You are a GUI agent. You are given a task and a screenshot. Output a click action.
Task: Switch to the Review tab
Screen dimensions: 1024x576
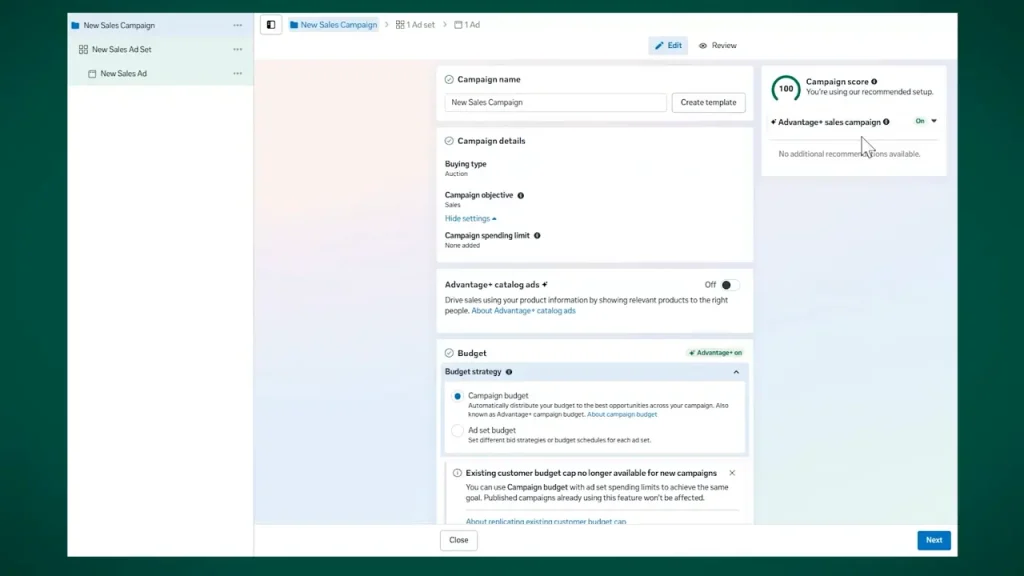(718, 46)
